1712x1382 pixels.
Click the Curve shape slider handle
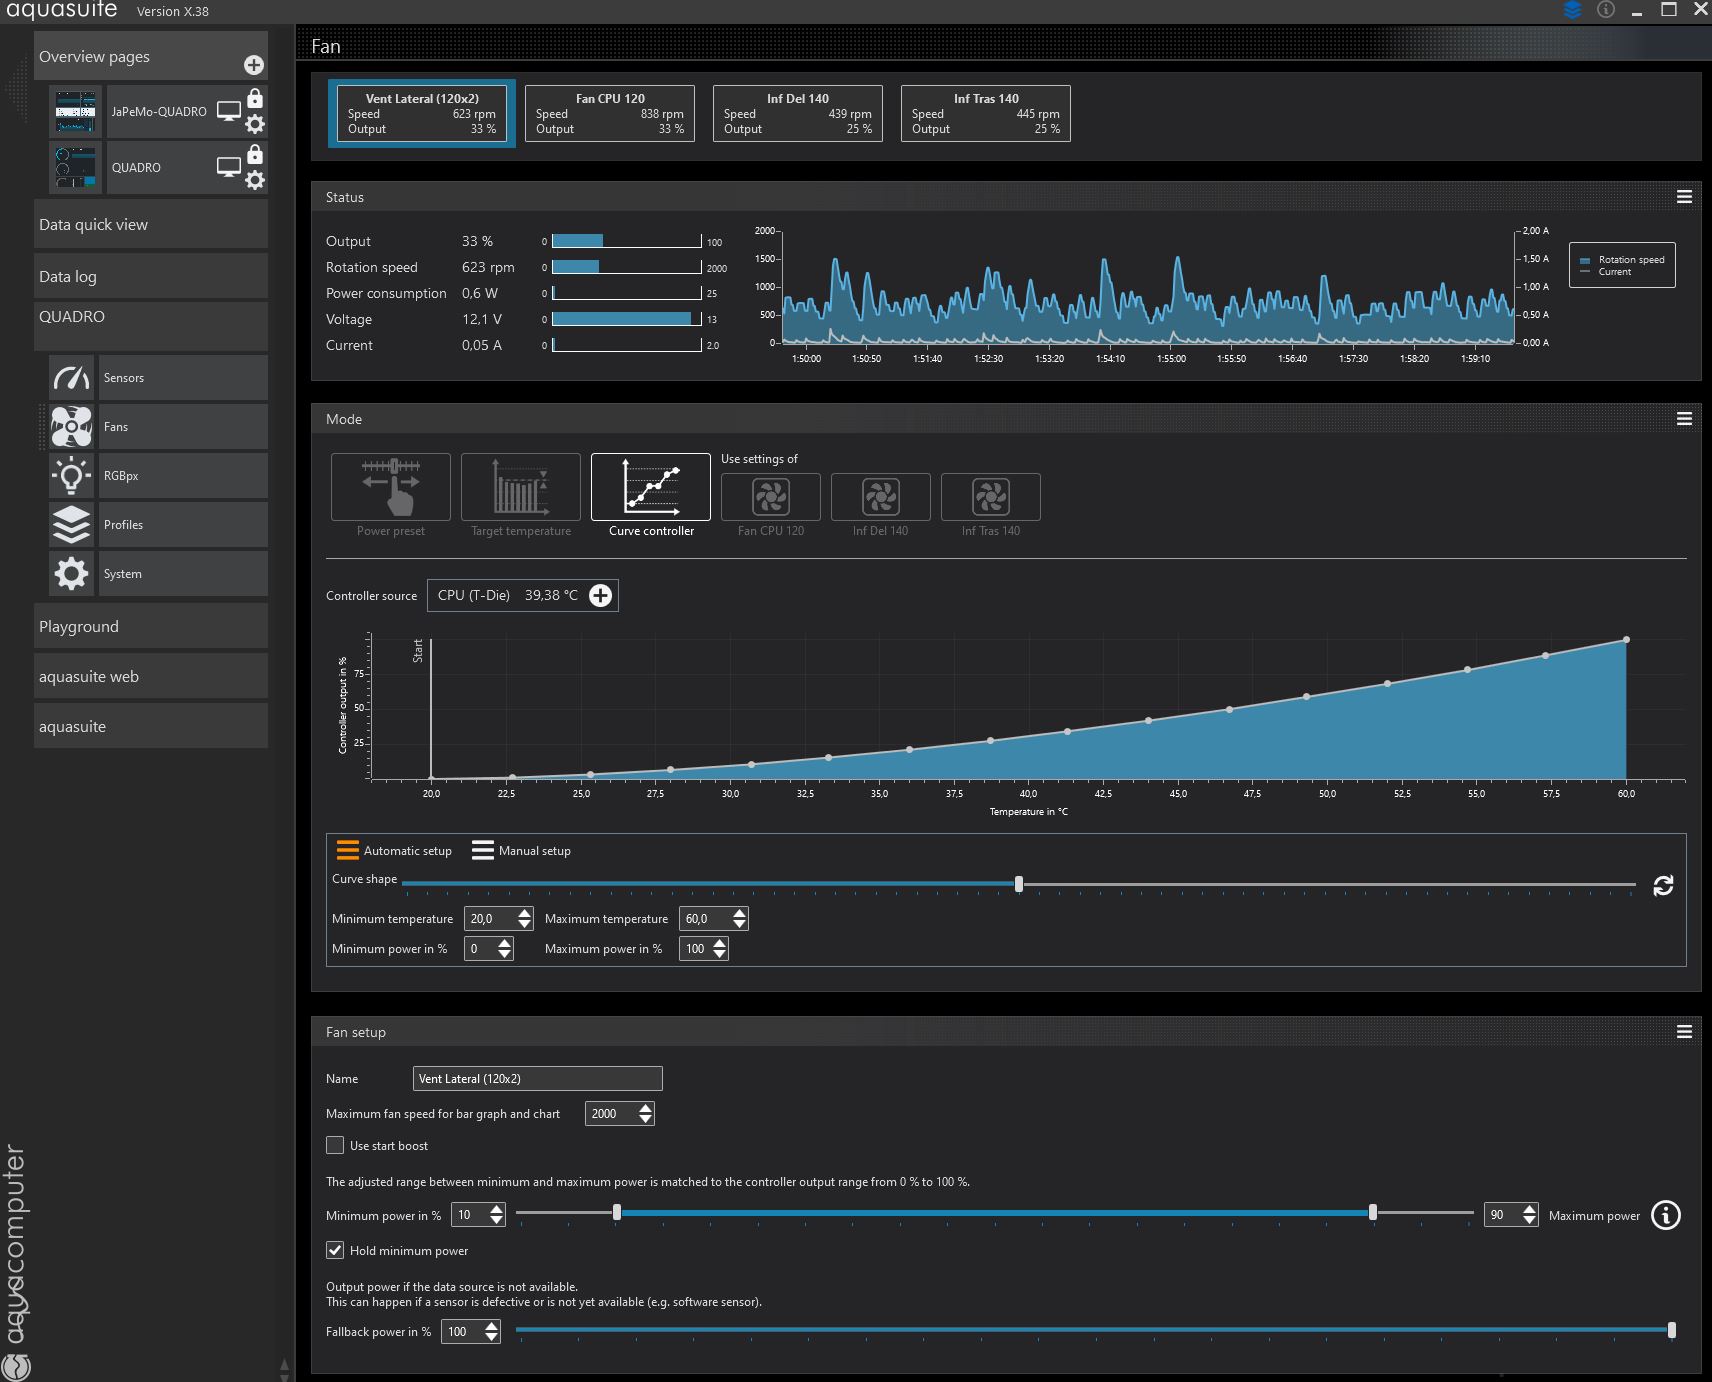tap(1019, 884)
